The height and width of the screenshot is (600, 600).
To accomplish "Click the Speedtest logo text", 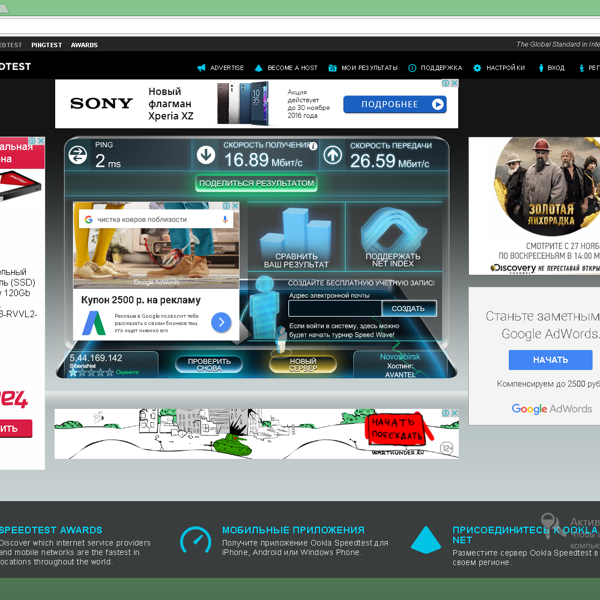I will coord(15,67).
